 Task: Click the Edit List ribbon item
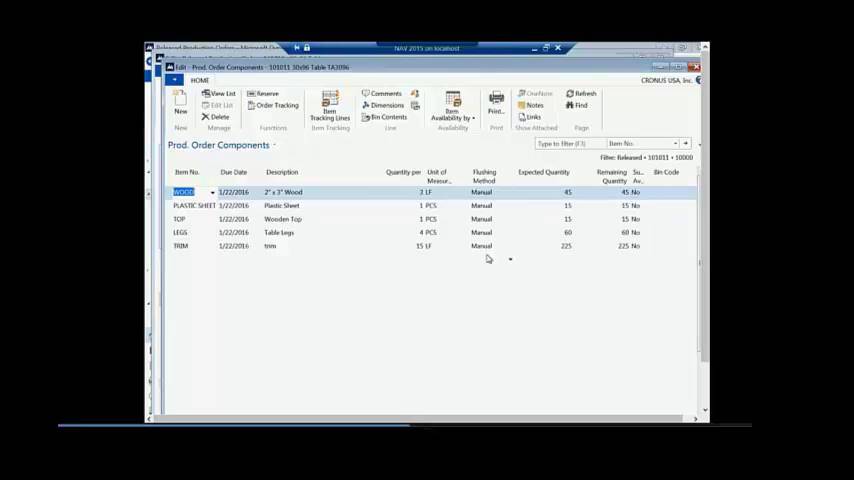[217, 106]
